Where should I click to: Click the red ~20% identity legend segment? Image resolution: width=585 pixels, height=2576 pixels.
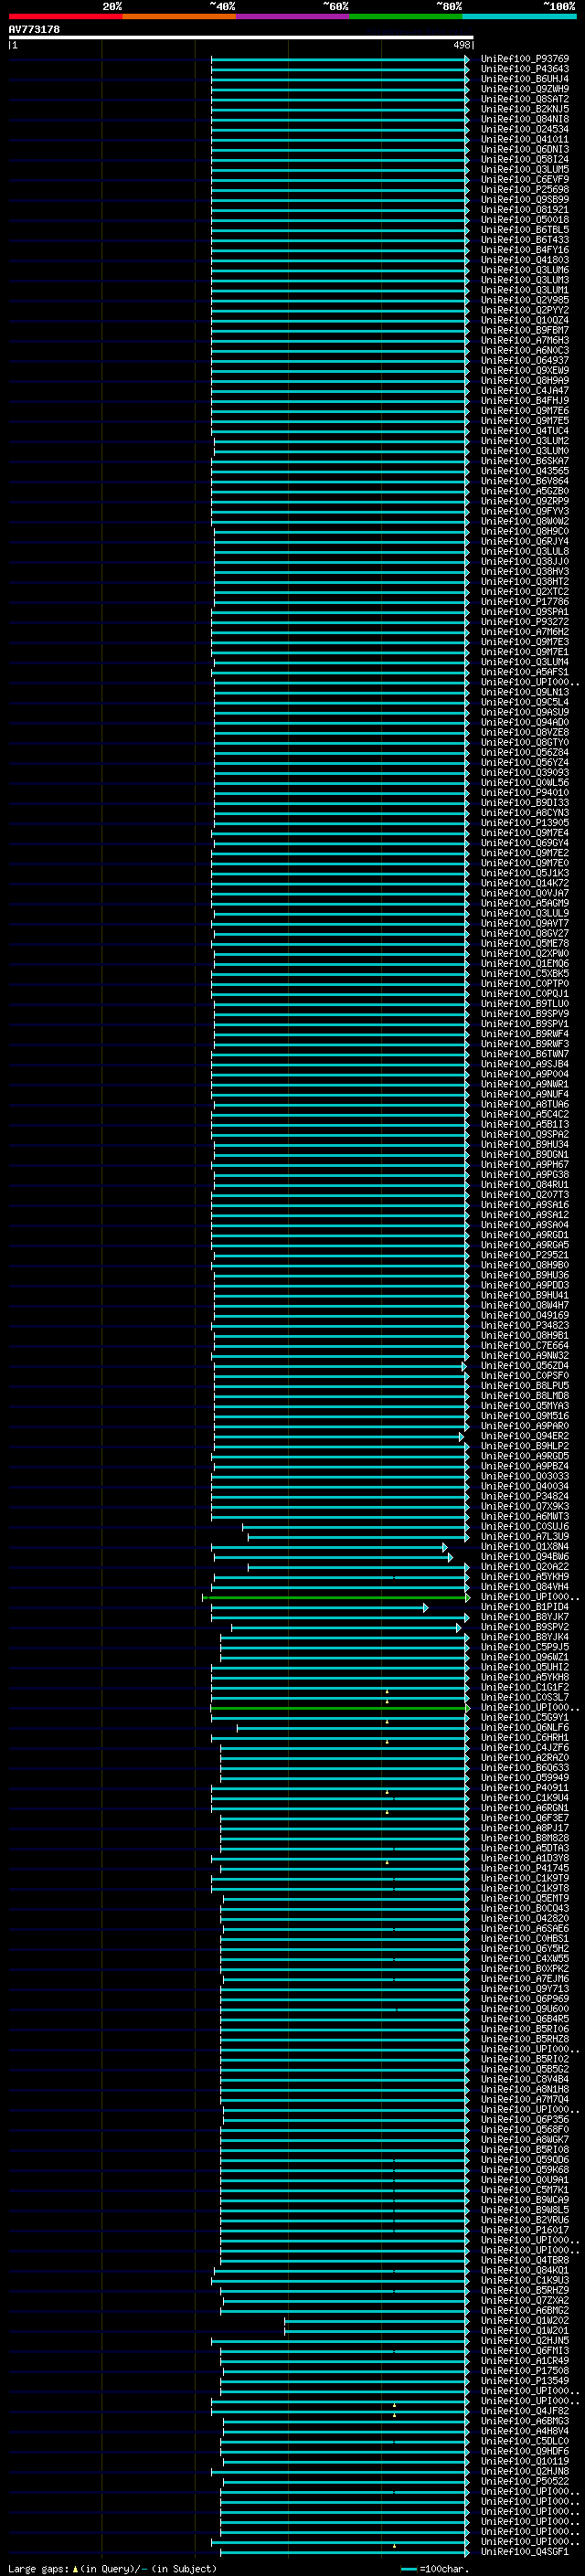click(x=66, y=16)
